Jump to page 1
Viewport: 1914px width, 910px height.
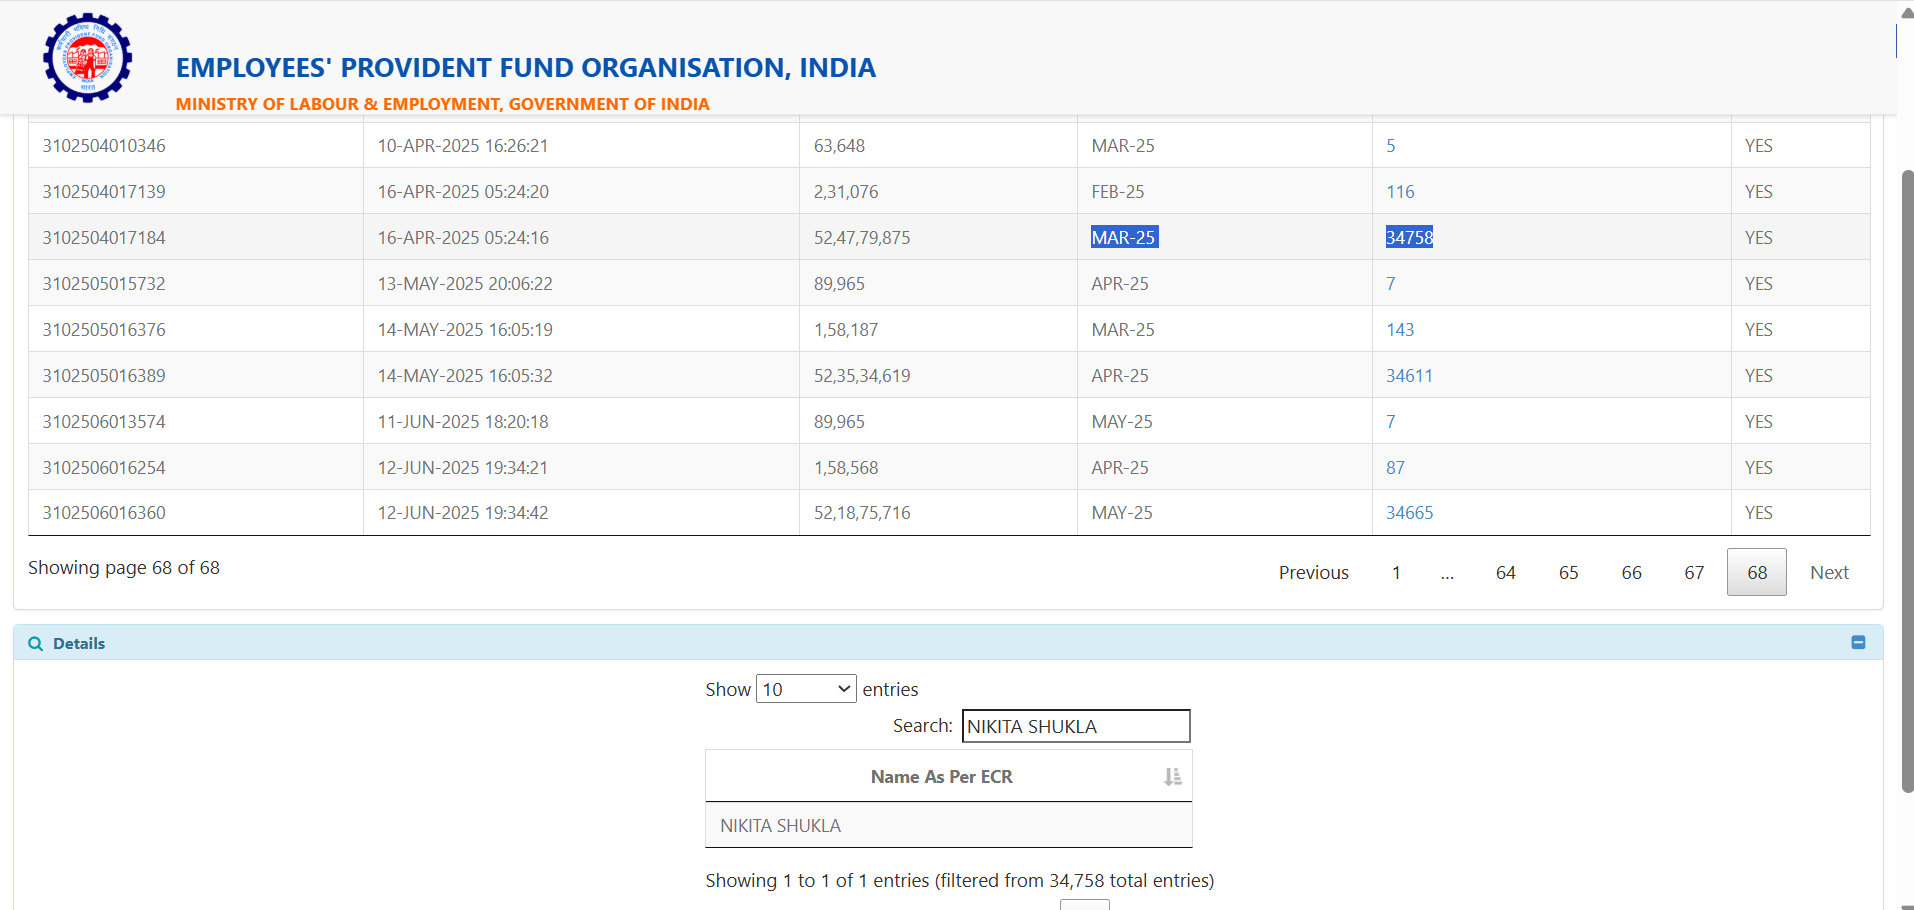[x=1396, y=573]
